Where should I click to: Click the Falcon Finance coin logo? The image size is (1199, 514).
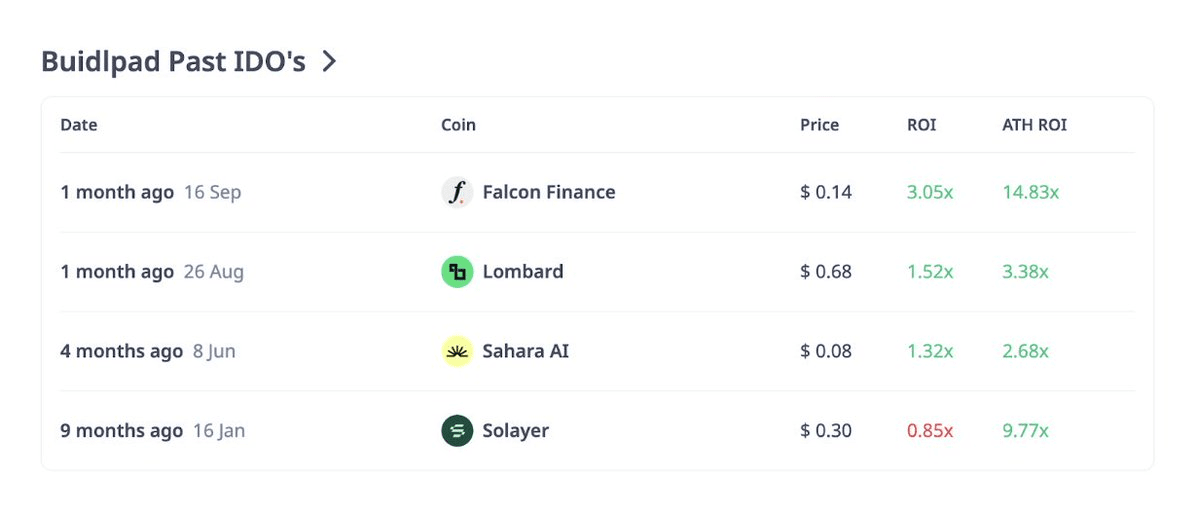pyautogui.click(x=457, y=192)
